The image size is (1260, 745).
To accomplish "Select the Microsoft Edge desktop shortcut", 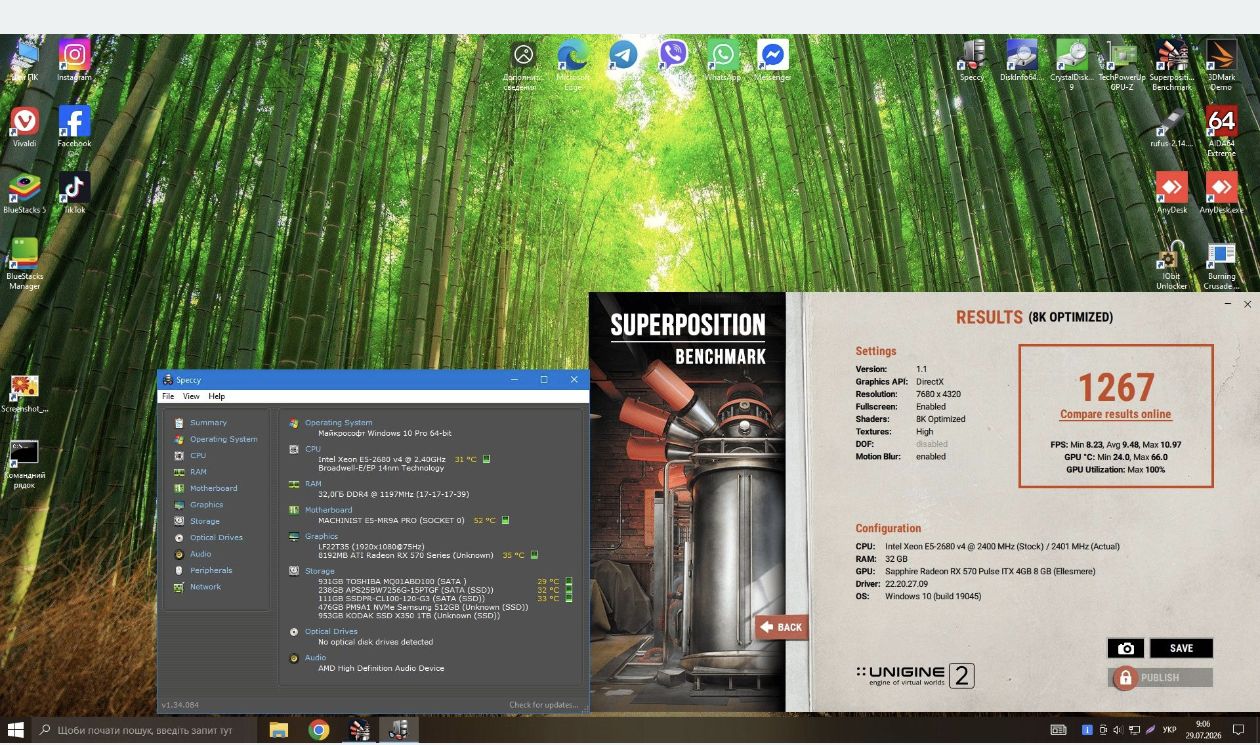I will pos(573,65).
